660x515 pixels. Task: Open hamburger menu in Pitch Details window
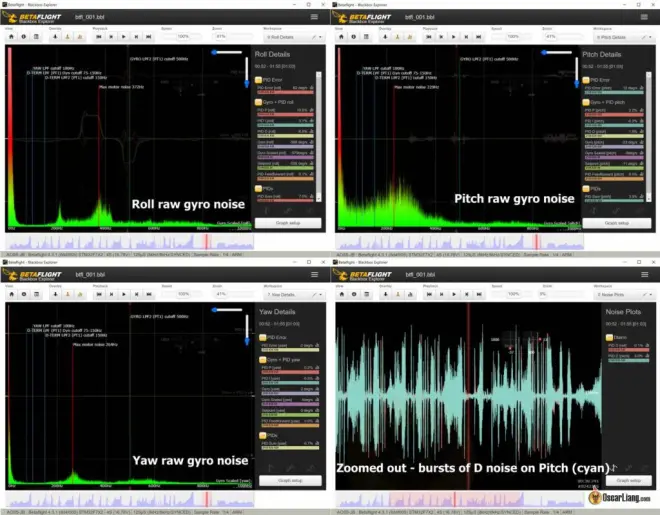[644, 17]
